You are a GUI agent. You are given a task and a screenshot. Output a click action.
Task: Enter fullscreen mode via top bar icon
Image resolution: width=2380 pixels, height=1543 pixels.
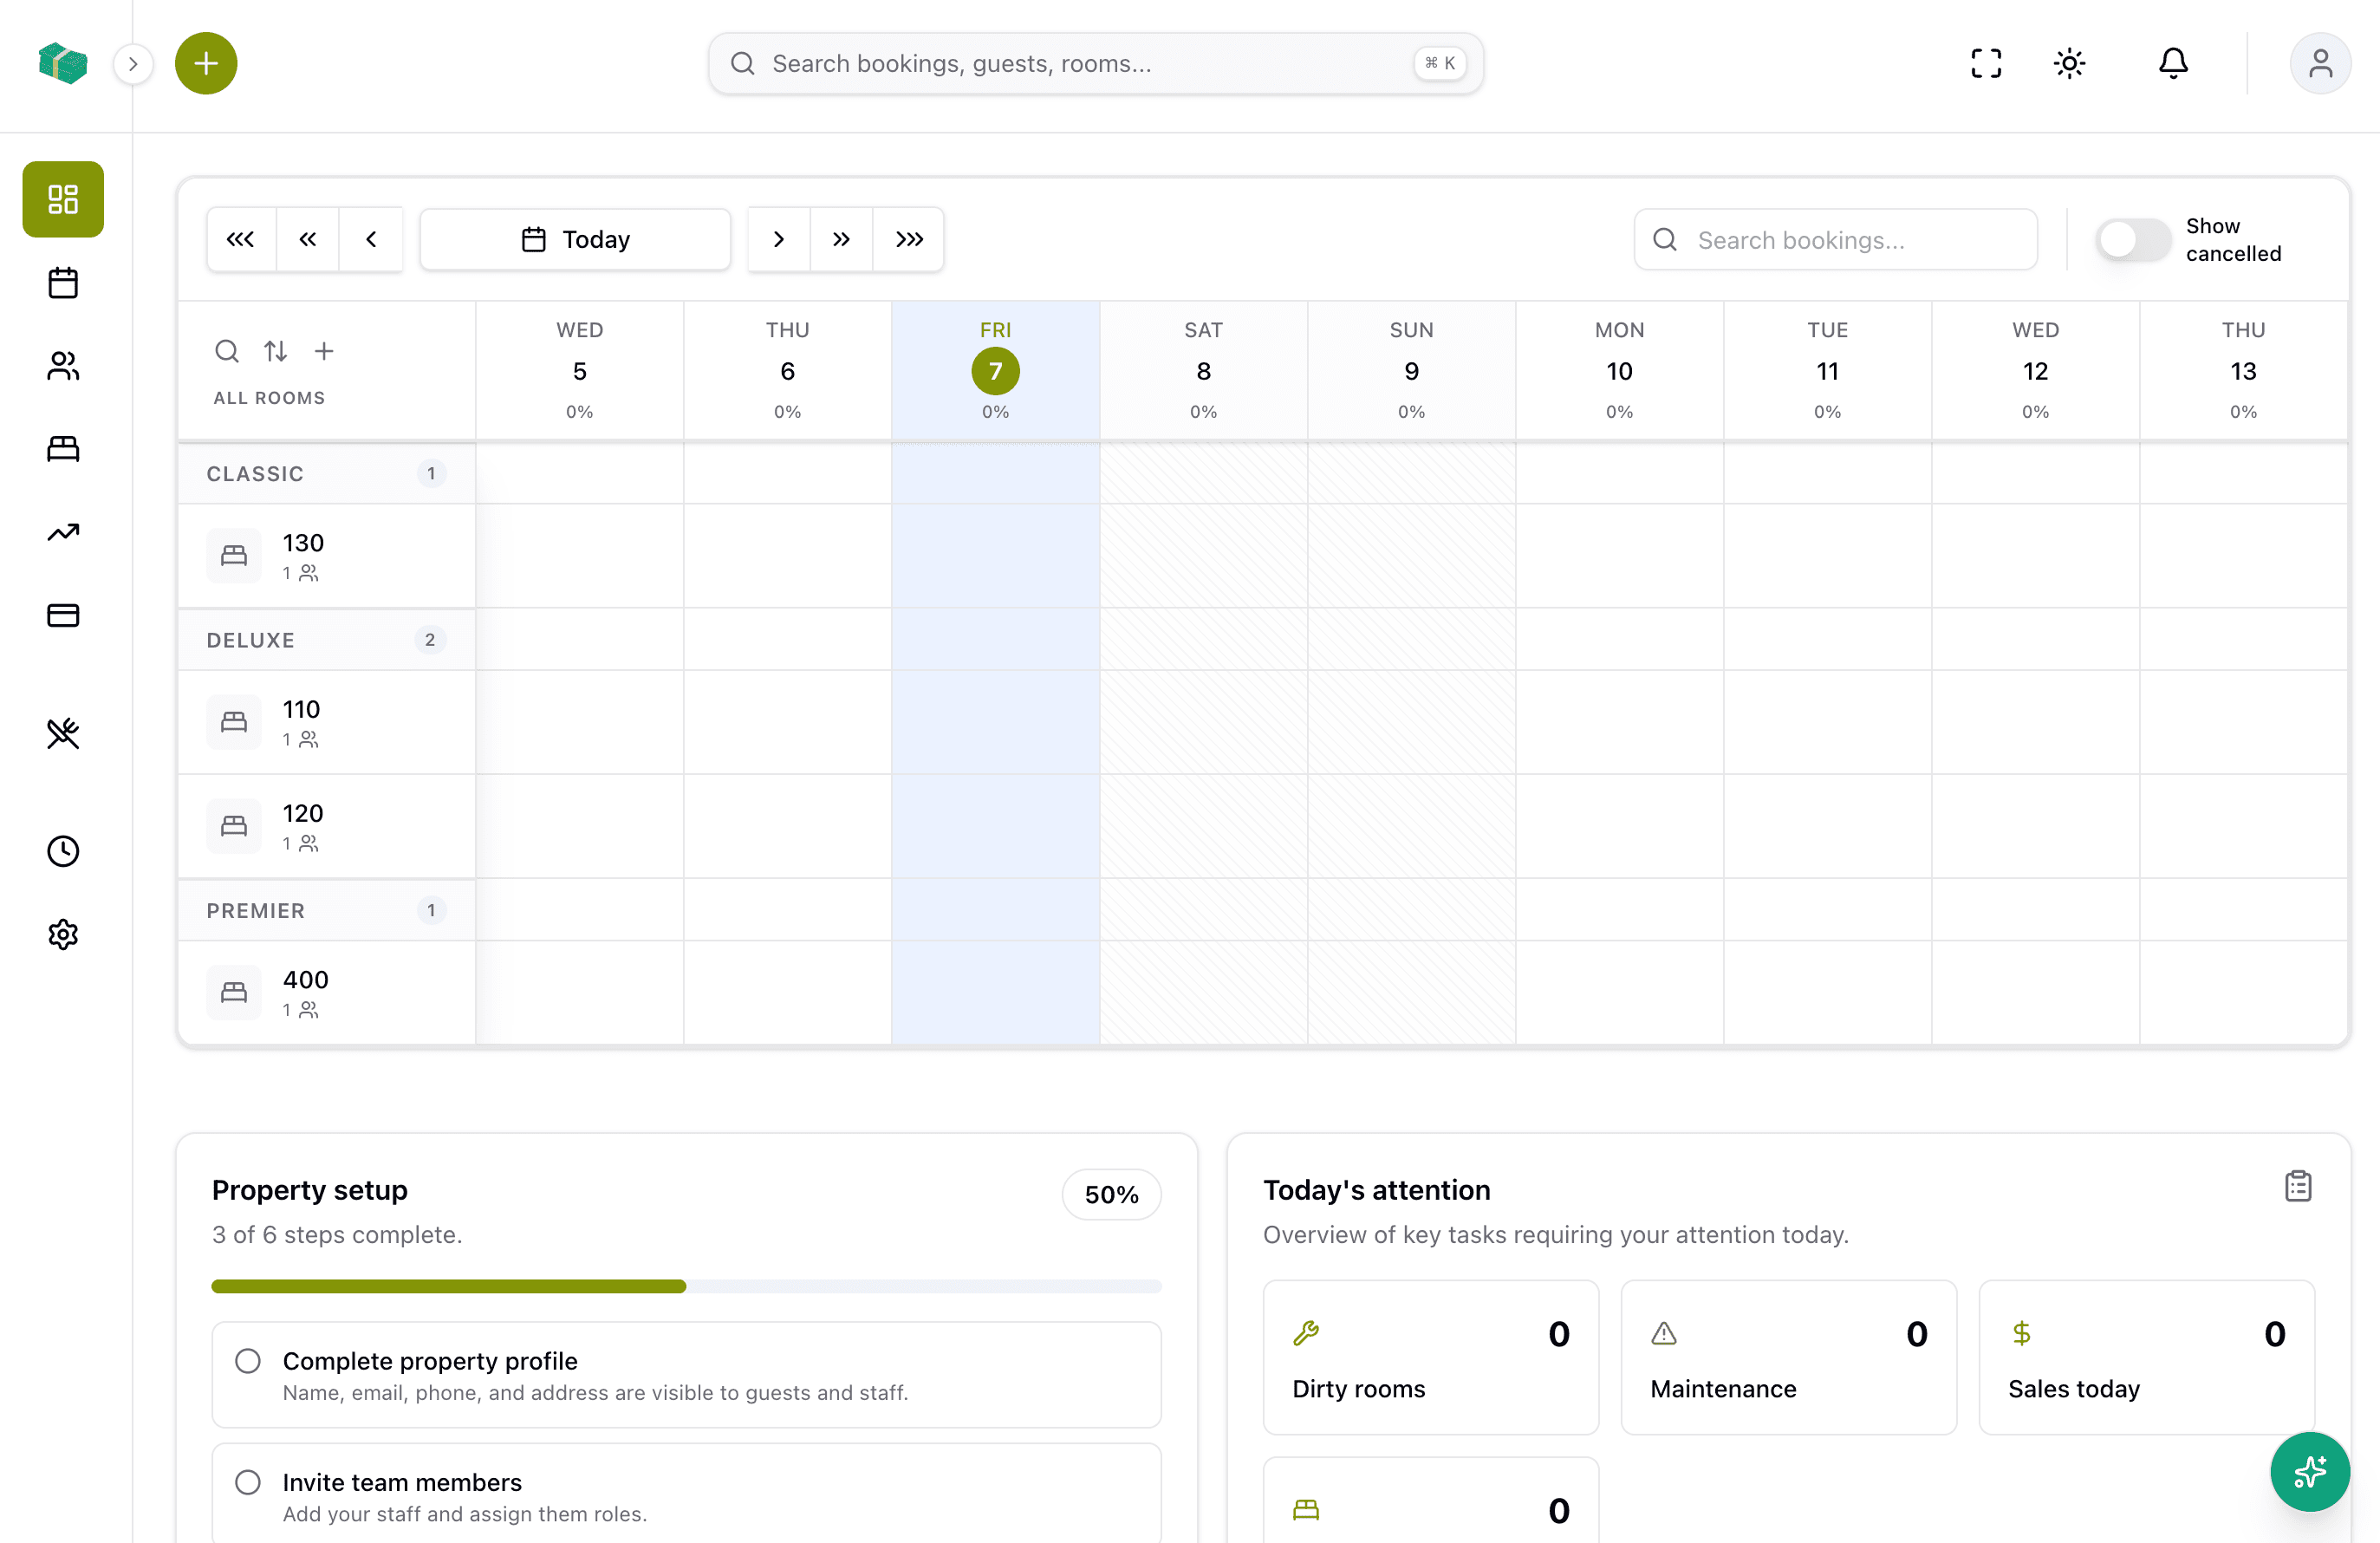coord(1986,64)
